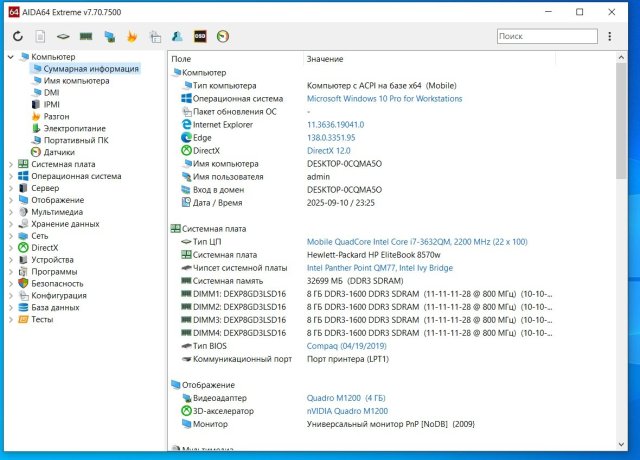This screenshot has height=460, width=640.
Task: Open Разгон in the tree
Action: click(56, 116)
